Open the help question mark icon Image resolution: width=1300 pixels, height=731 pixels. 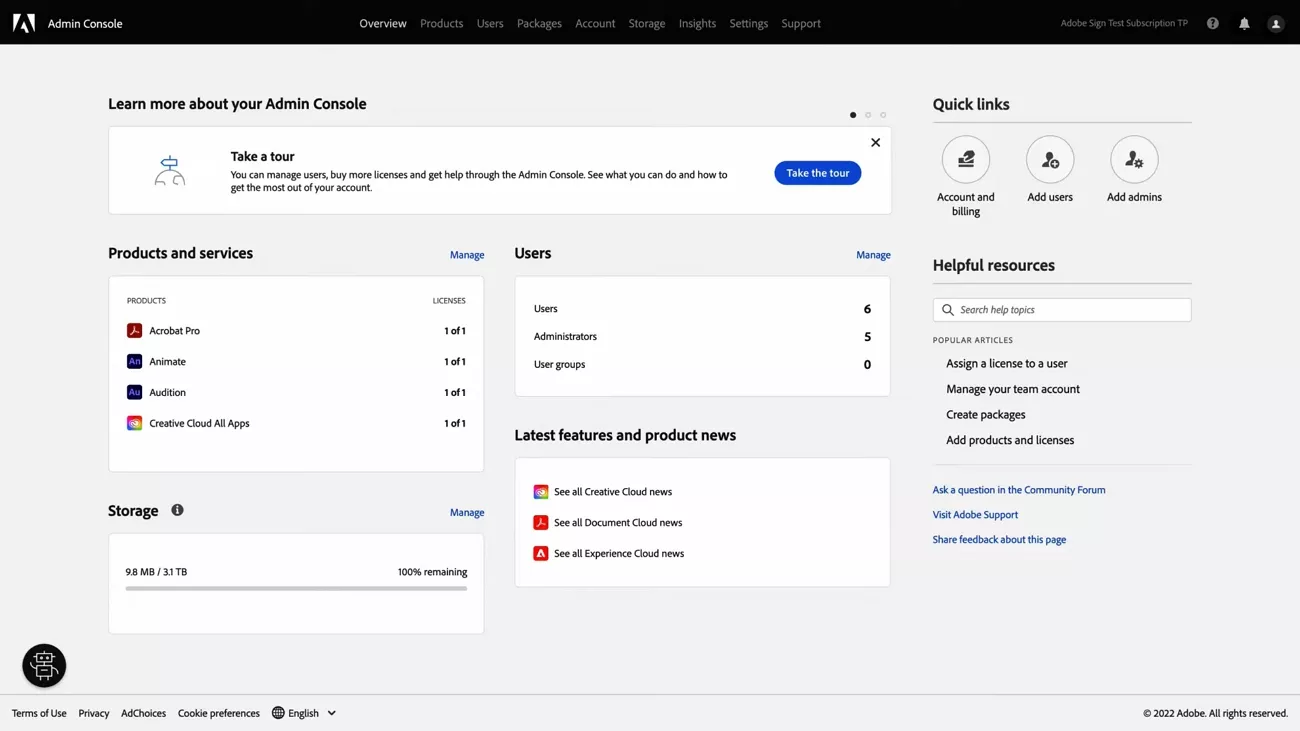point(1213,23)
